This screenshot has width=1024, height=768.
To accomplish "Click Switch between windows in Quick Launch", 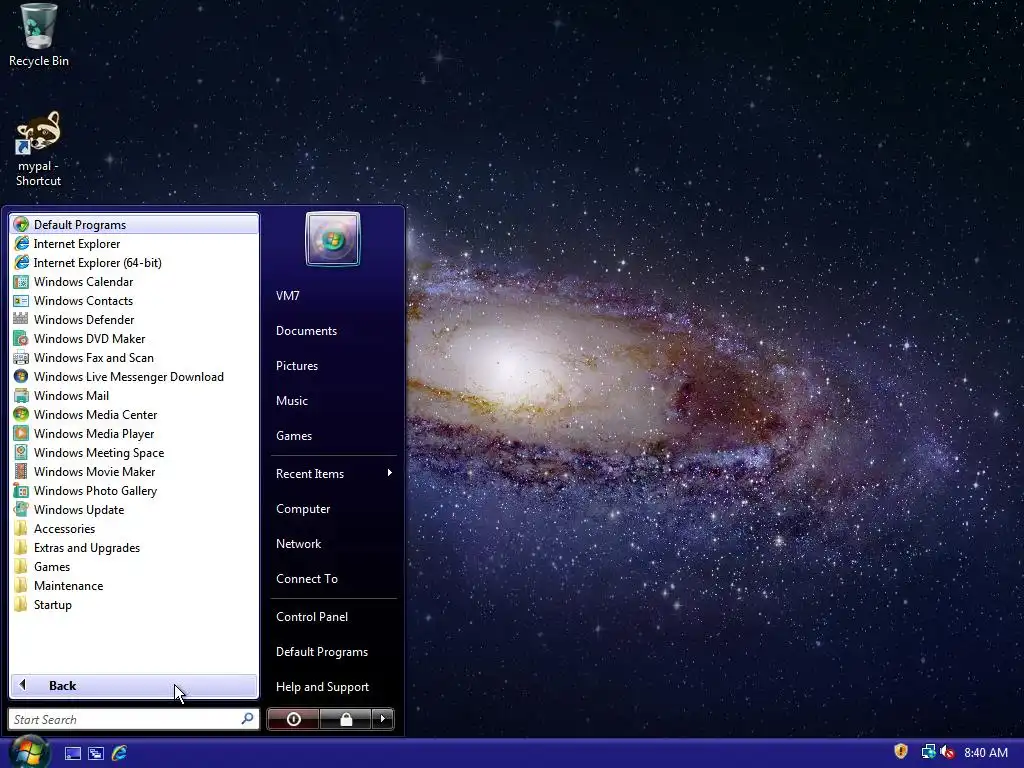I will (x=96, y=753).
